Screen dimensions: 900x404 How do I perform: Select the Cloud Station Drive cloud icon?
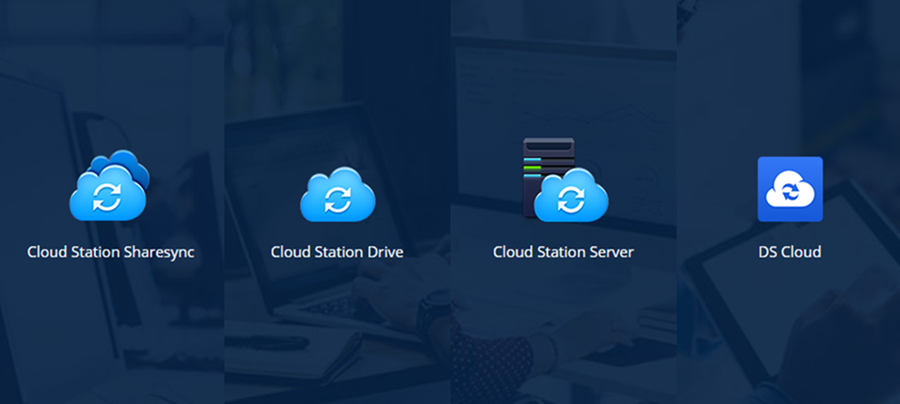[x=338, y=195]
